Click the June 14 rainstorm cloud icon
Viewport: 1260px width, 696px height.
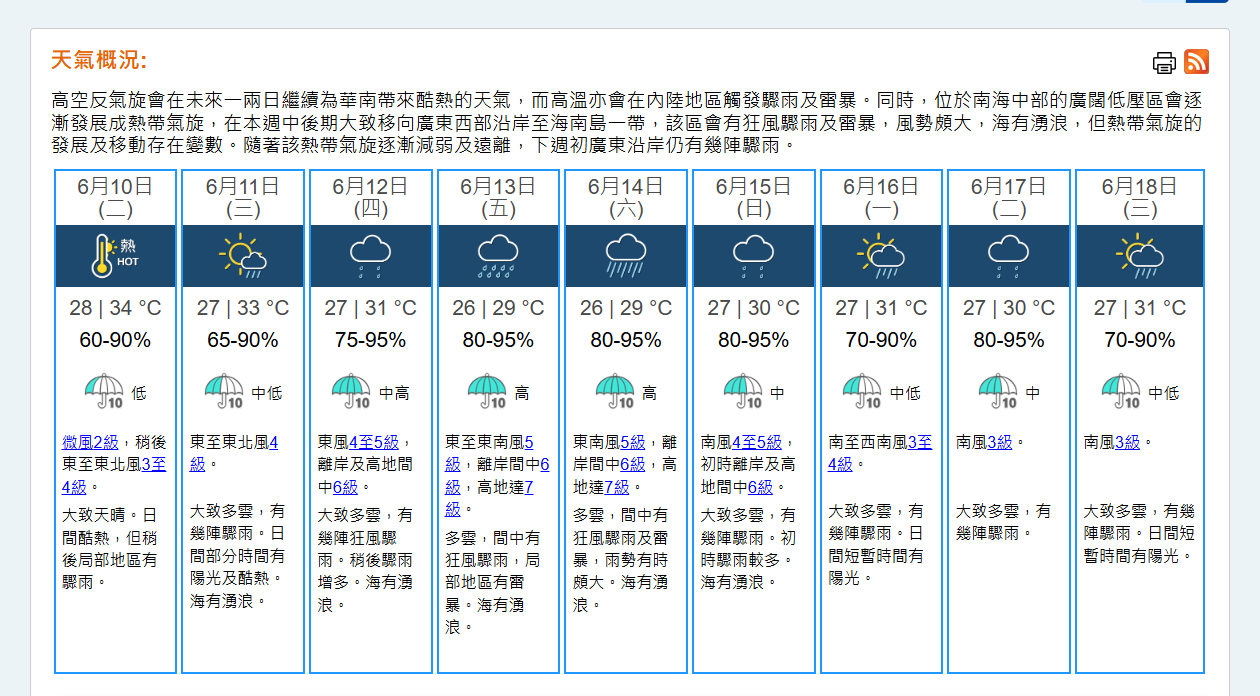(626, 256)
